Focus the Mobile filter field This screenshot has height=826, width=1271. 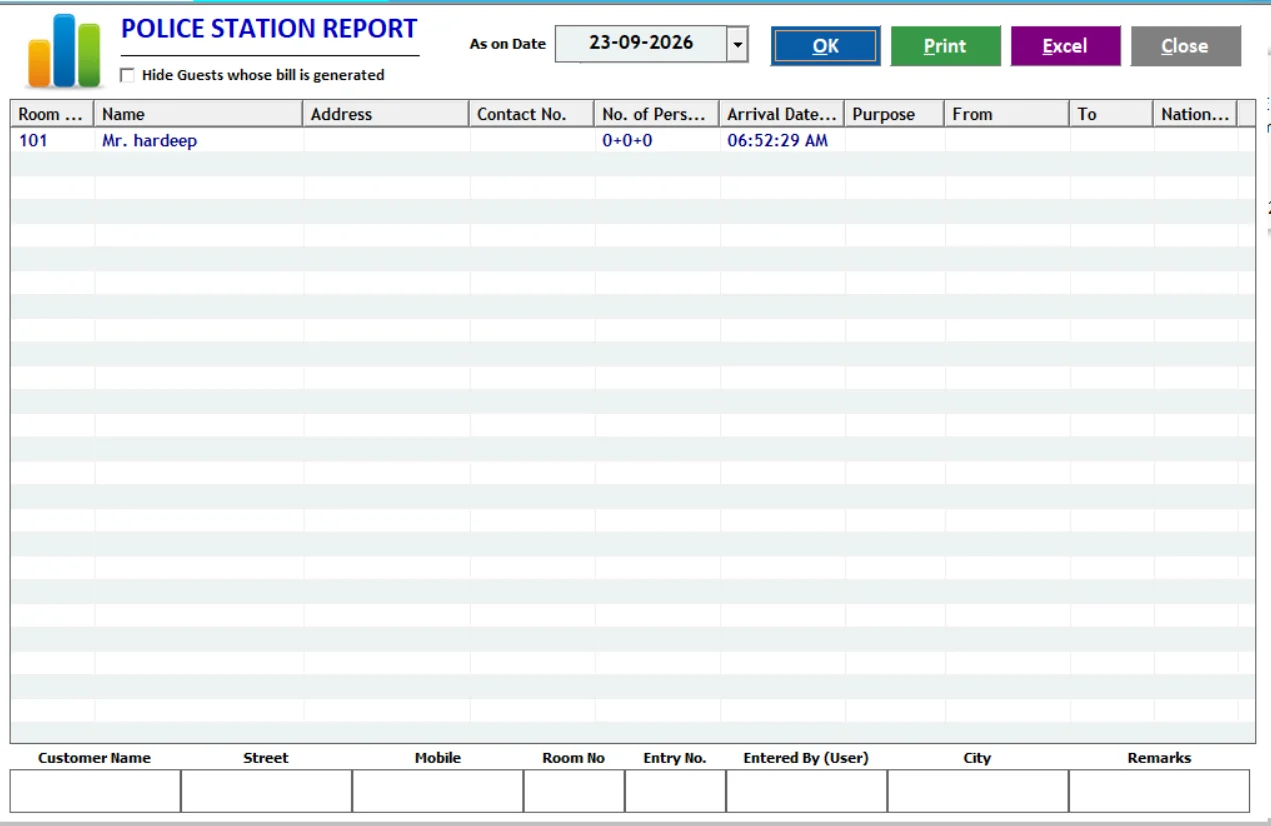tap(438, 791)
